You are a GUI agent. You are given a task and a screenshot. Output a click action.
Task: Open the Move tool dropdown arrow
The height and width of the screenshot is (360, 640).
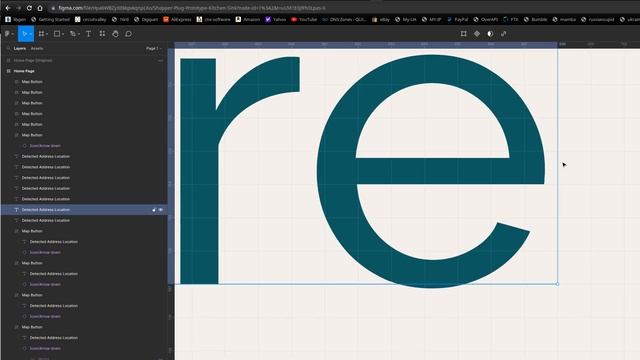click(x=31, y=34)
